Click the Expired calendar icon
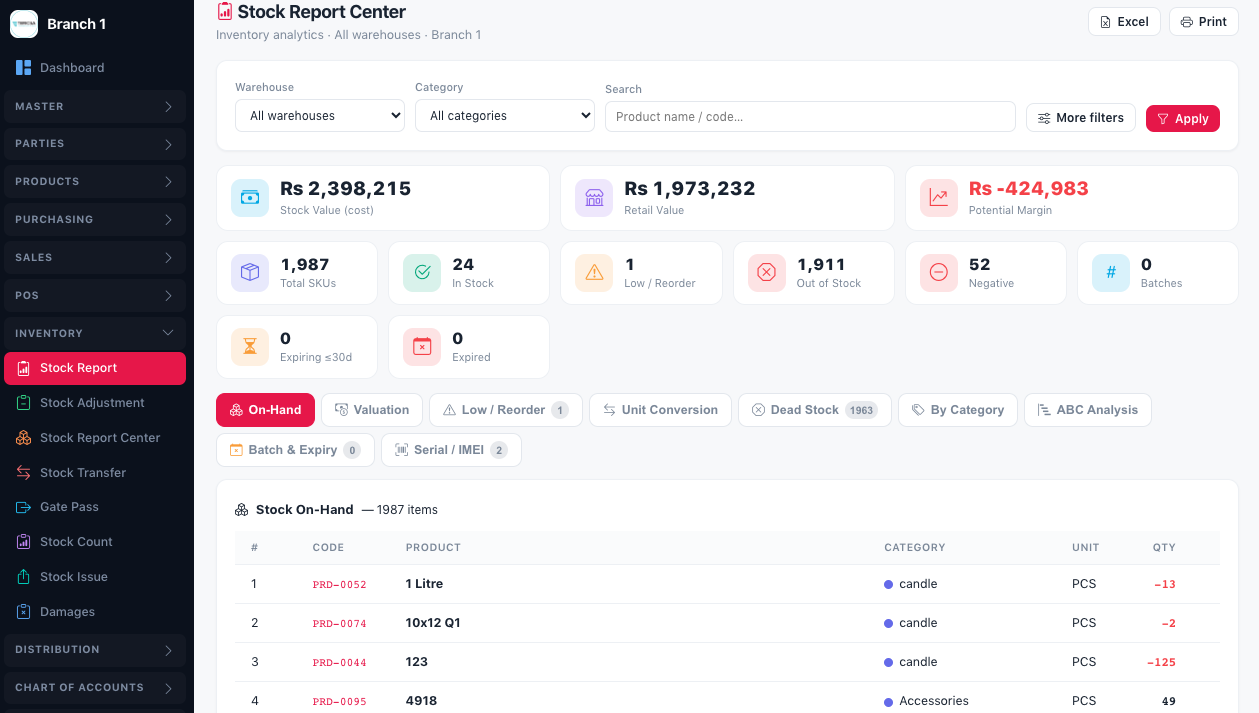This screenshot has height=713, width=1259. pos(422,347)
